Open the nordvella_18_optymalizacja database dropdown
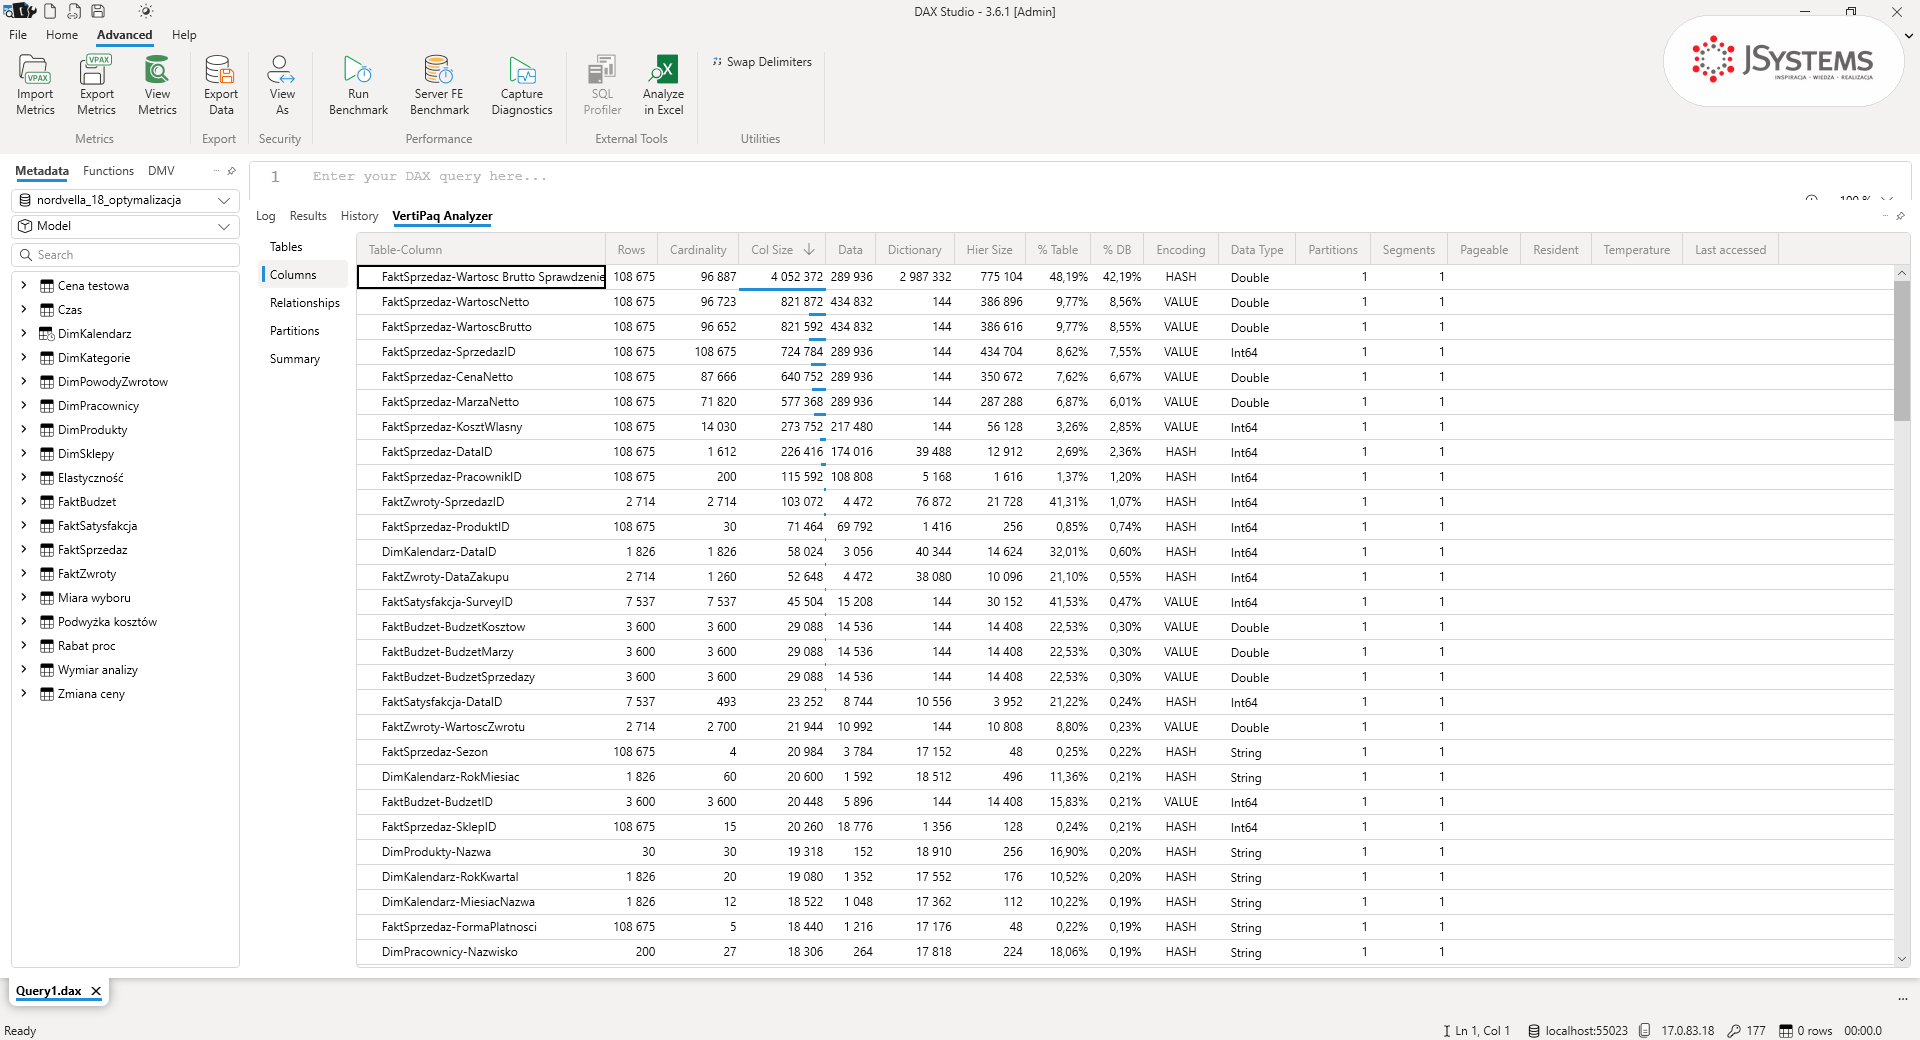The width and height of the screenshot is (1920, 1040). click(x=125, y=200)
